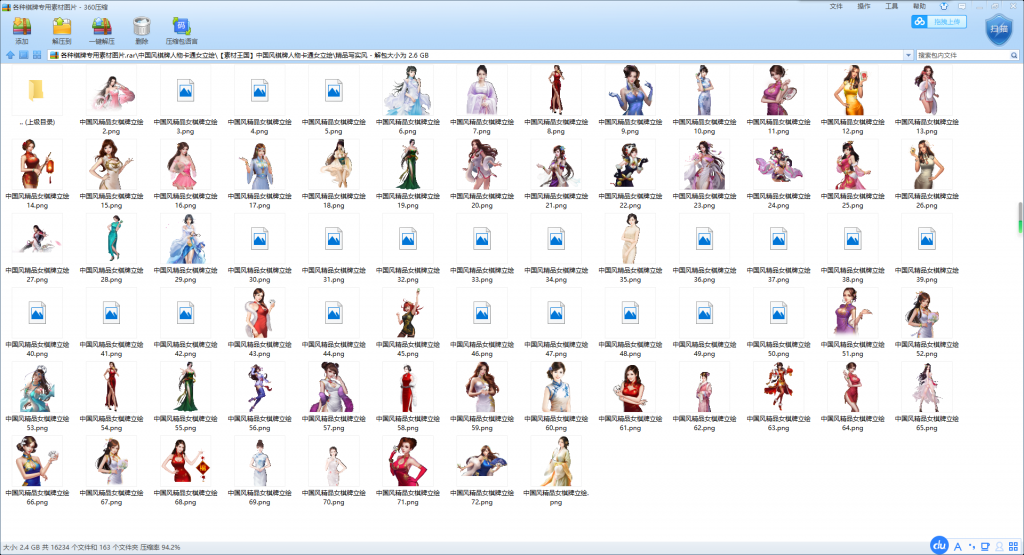
Task: Click the vertical scrollbar on the right
Action: point(1019,218)
